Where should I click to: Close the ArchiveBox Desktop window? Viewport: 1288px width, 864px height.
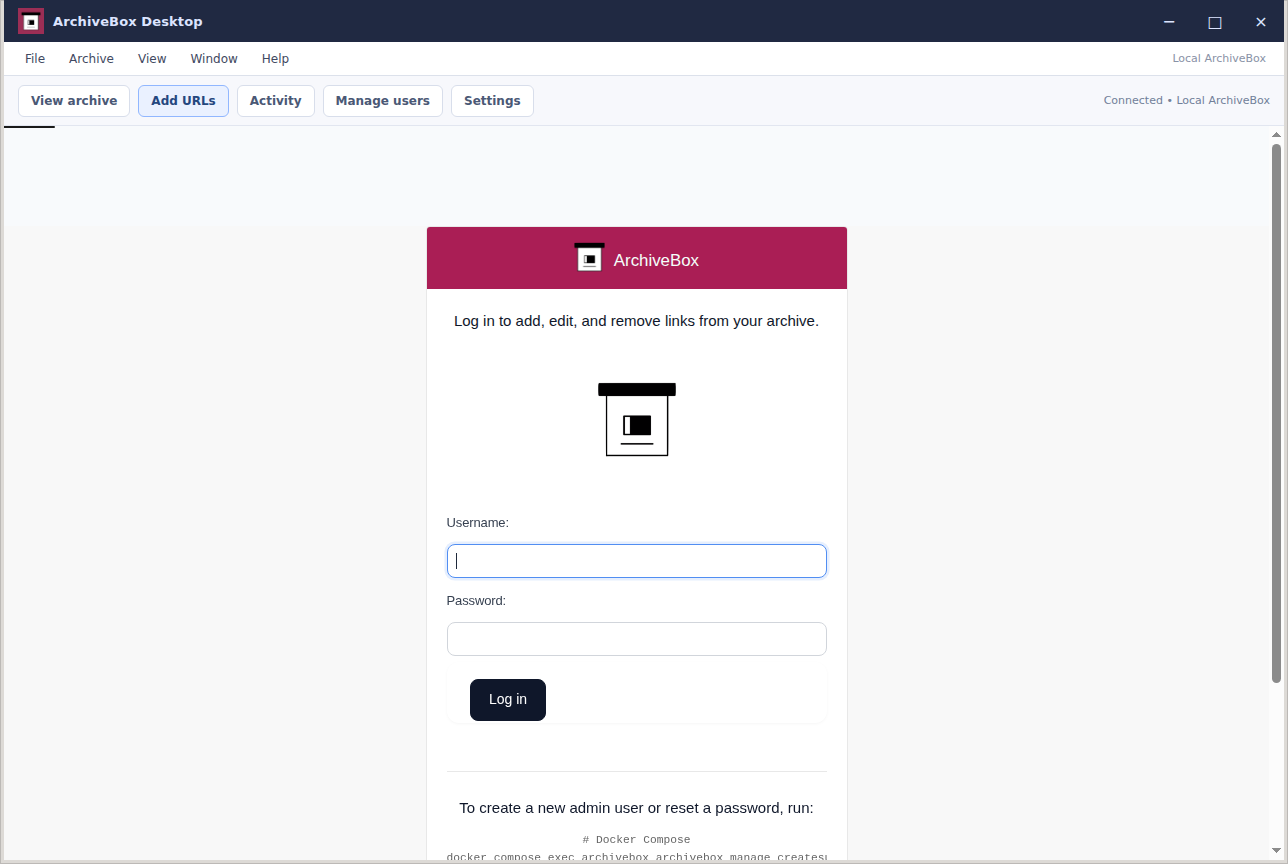point(1261,22)
